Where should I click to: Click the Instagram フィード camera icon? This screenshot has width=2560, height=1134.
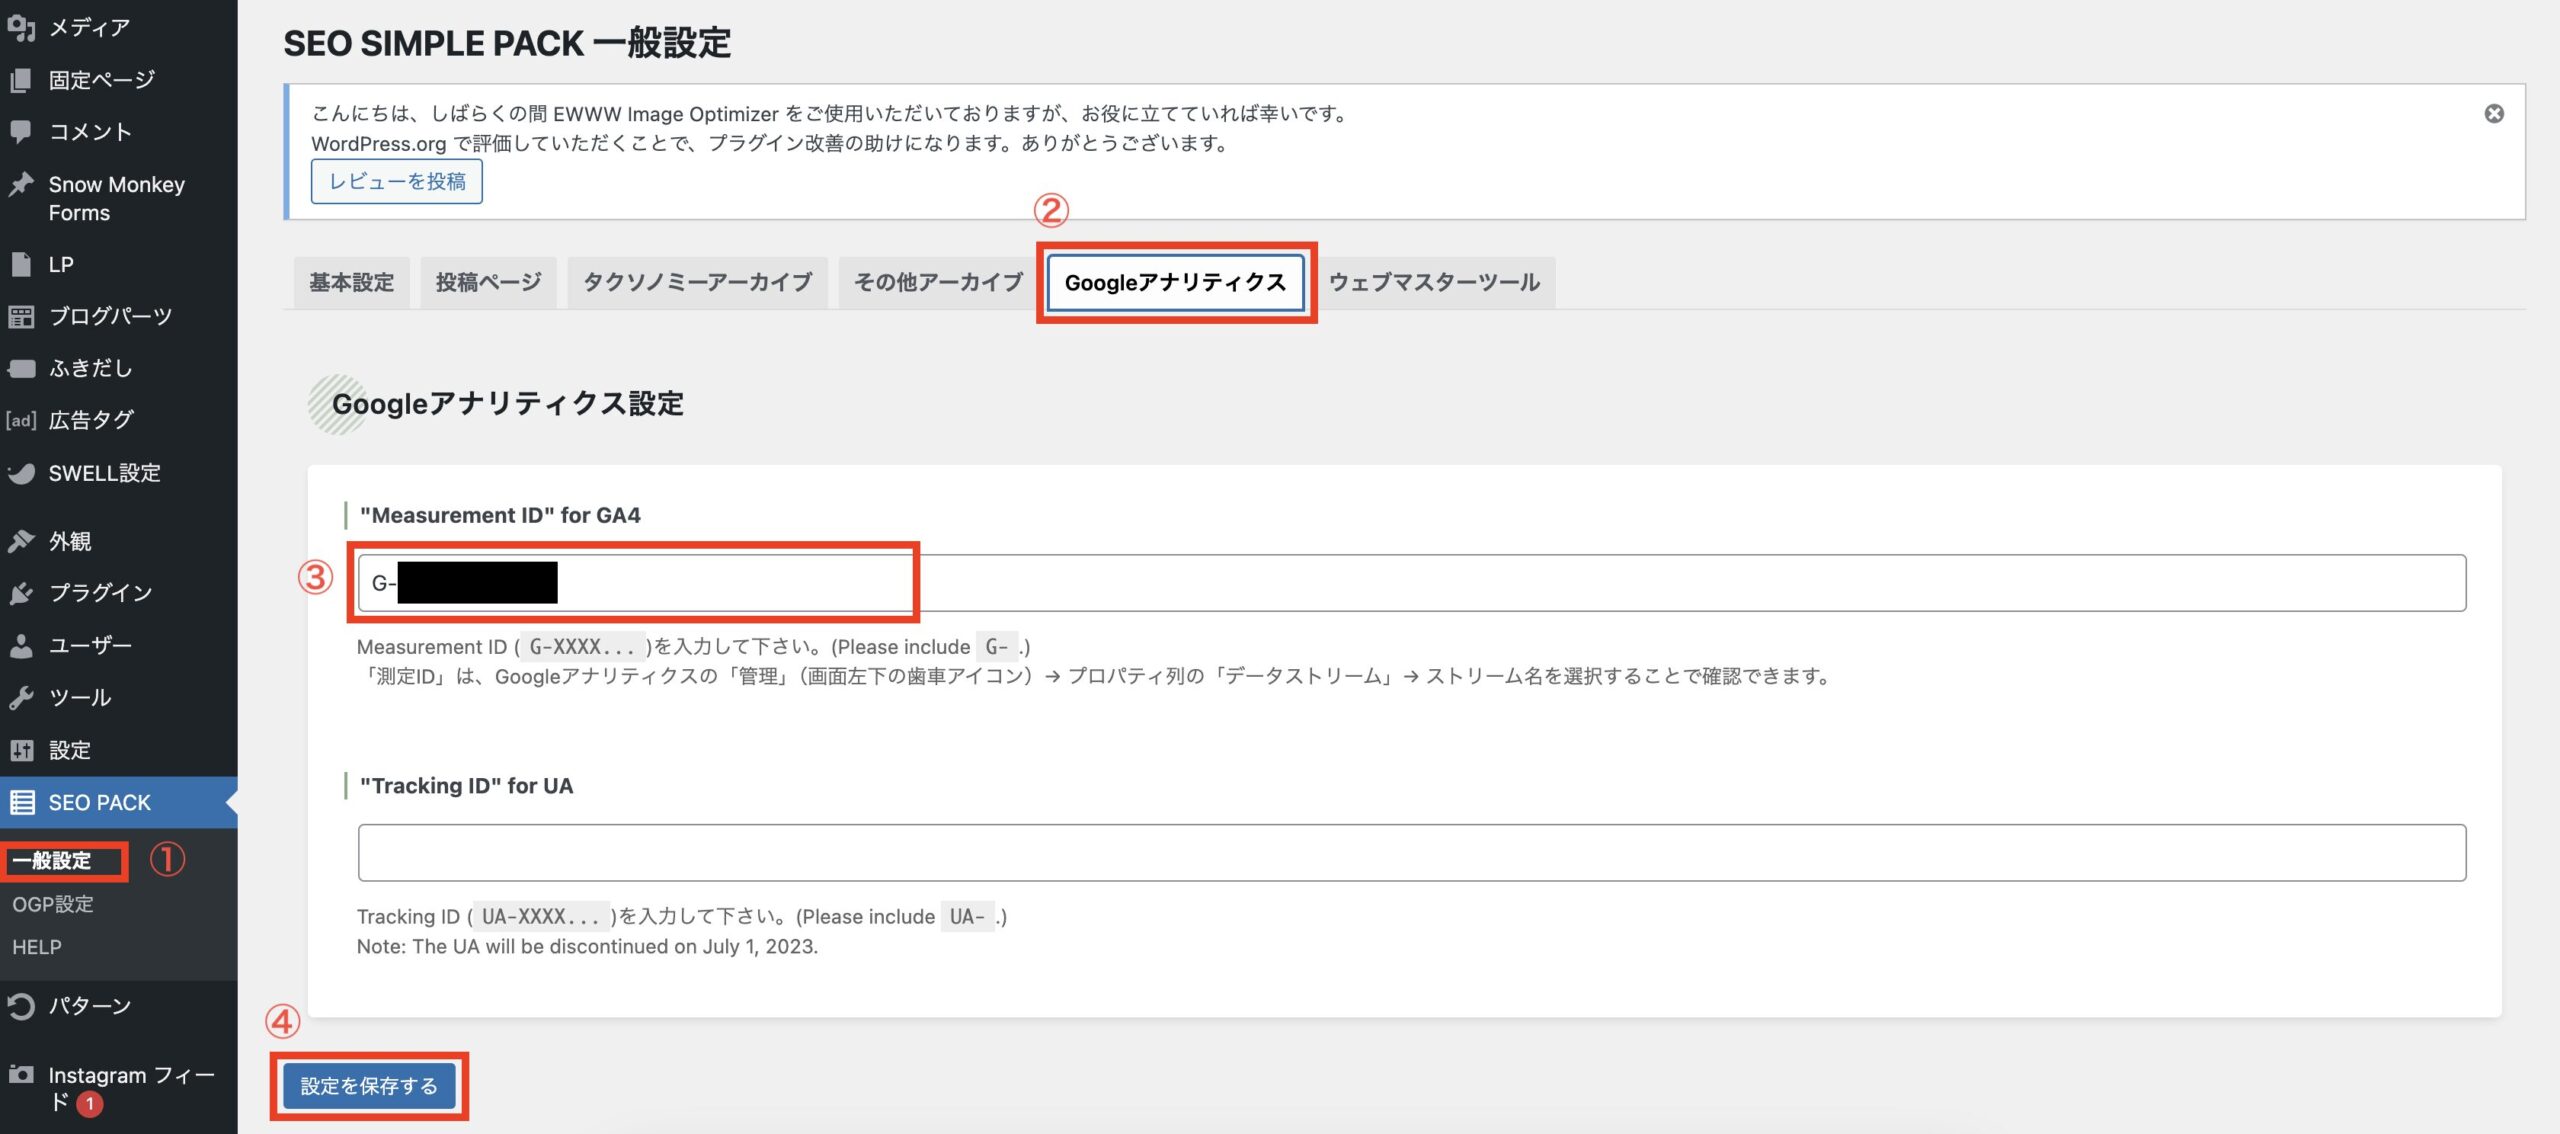(21, 1074)
